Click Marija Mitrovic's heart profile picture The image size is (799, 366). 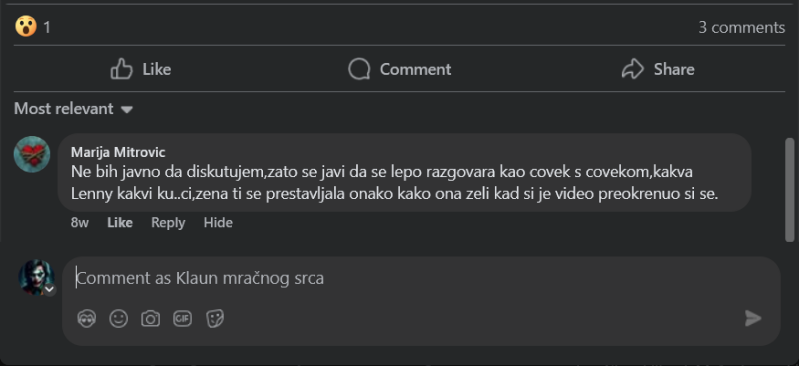pos(32,154)
